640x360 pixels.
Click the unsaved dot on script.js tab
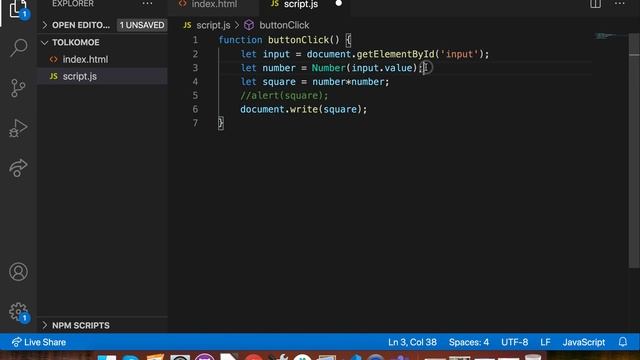tap(338, 3)
